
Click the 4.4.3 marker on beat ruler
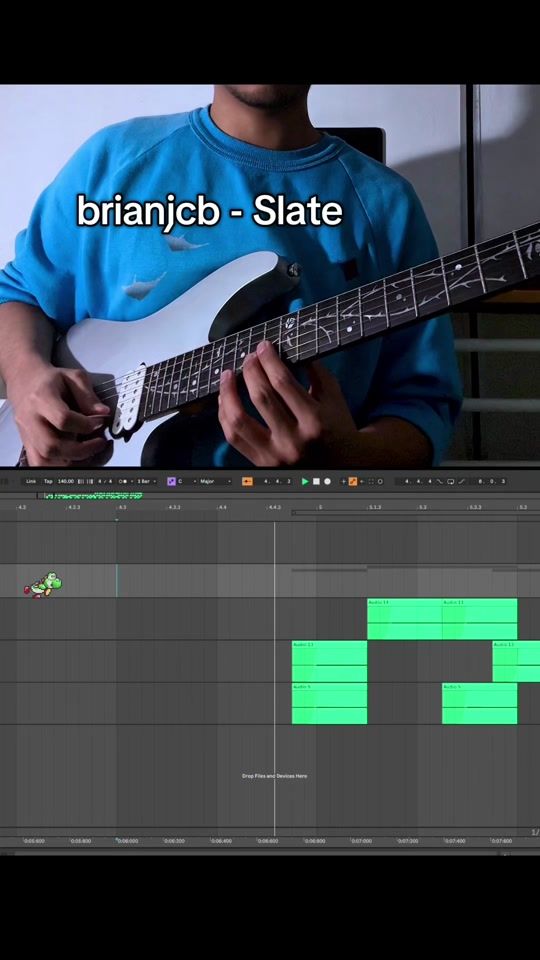pyautogui.click(x=274, y=508)
